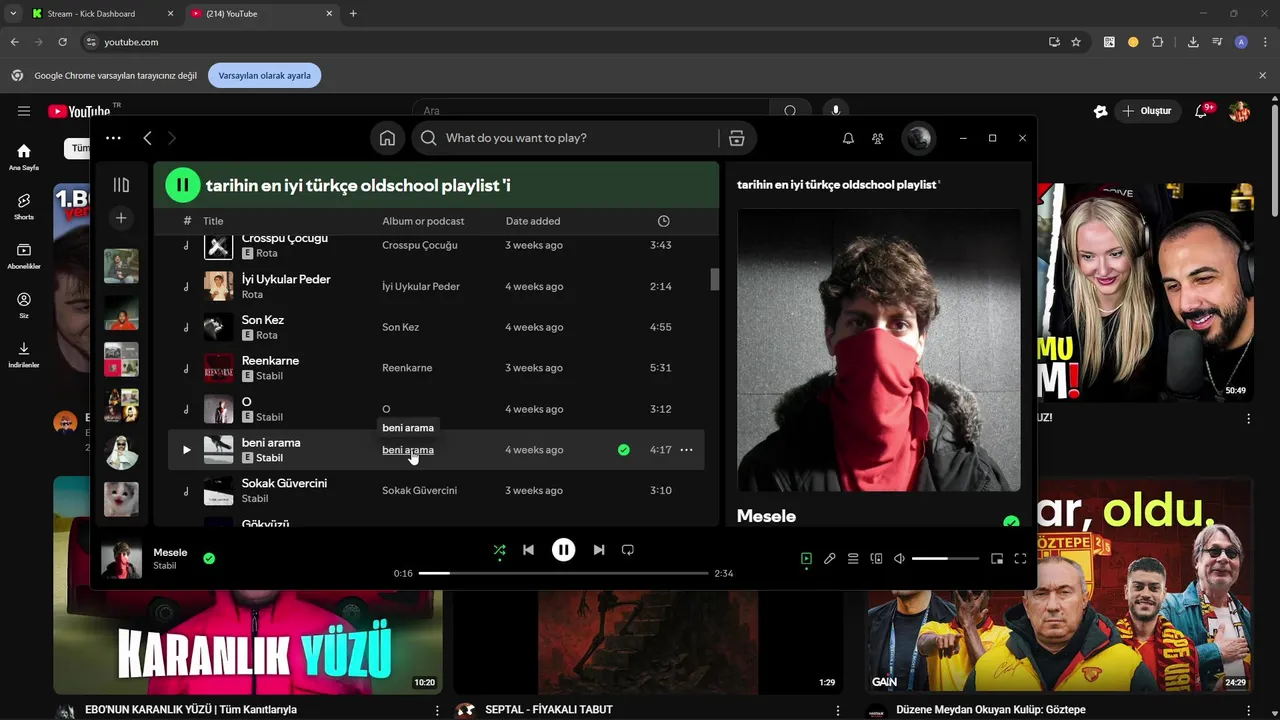
Task: Open YouTube notifications bell with 9+ badge
Action: click(1202, 111)
